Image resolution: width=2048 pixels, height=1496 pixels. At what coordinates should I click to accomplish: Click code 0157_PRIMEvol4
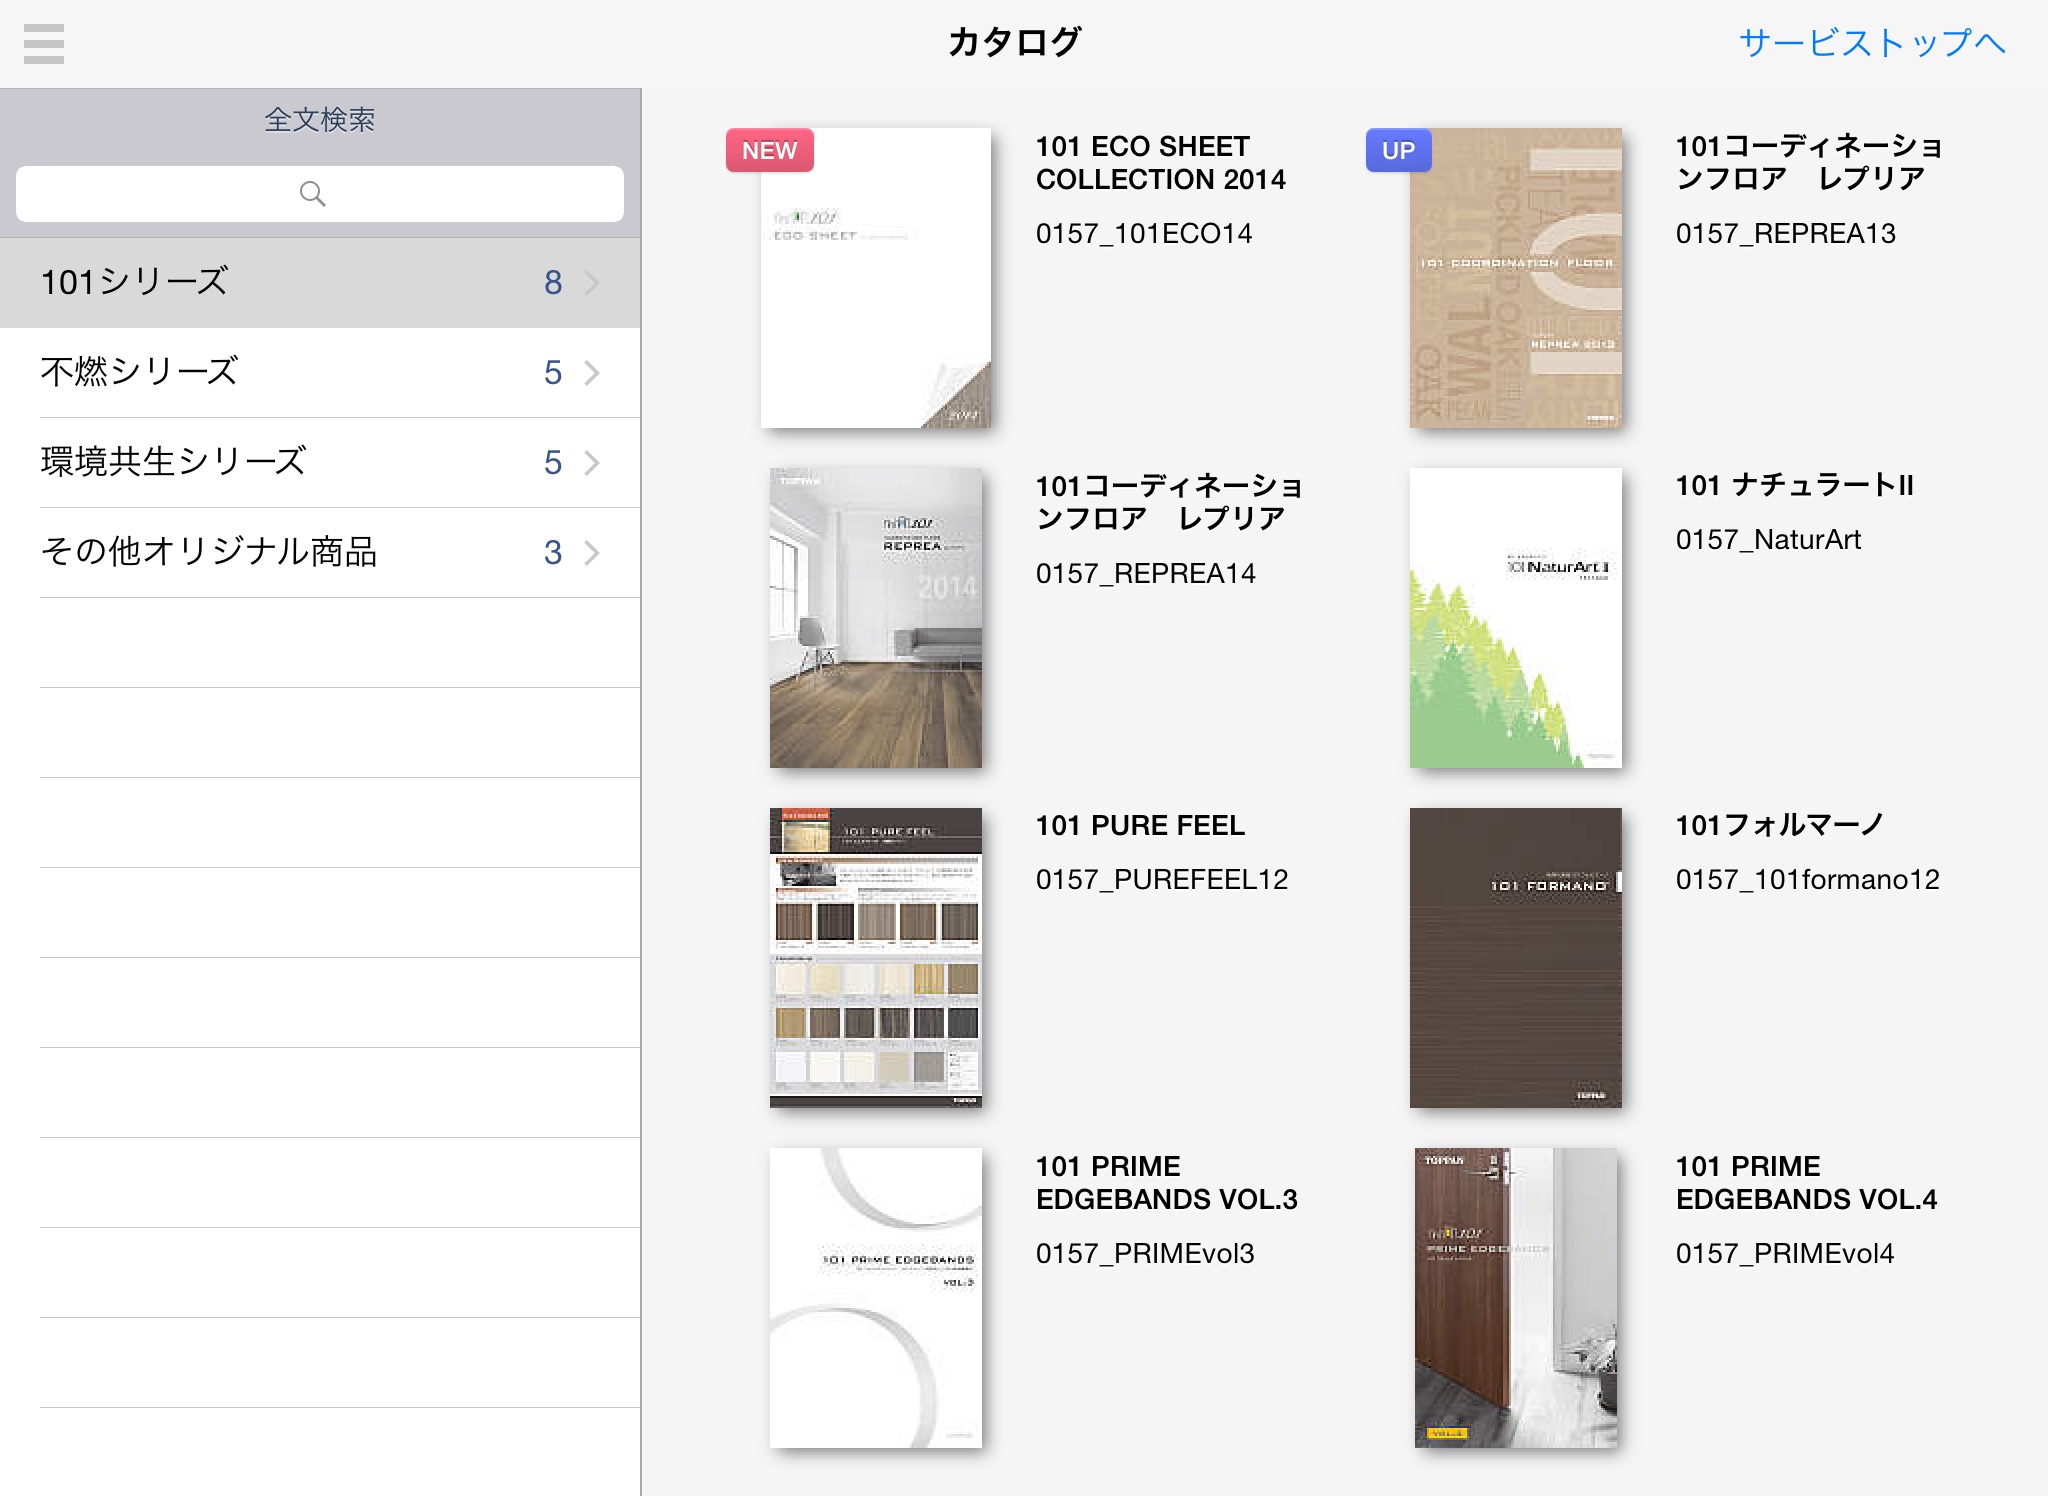pos(1785,1254)
